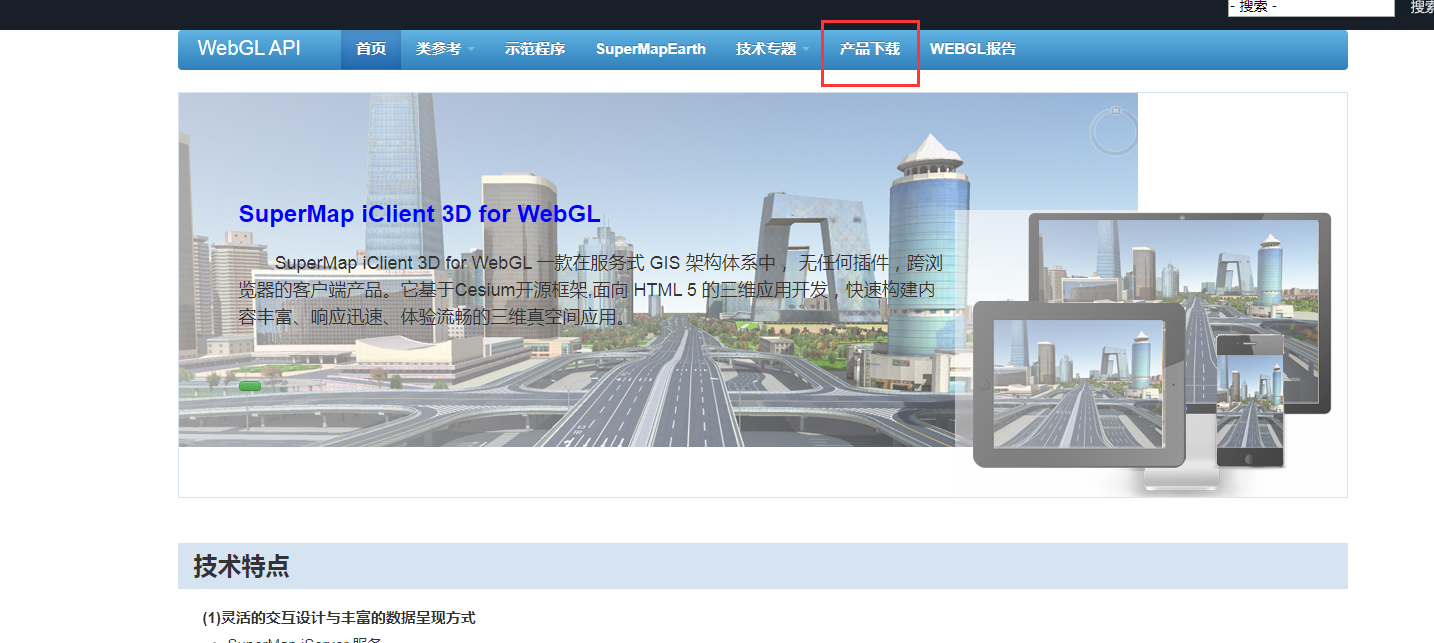Expand the 类参考 dropdown menu
This screenshot has width=1434, height=643.
pyautogui.click(x=445, y=49)
